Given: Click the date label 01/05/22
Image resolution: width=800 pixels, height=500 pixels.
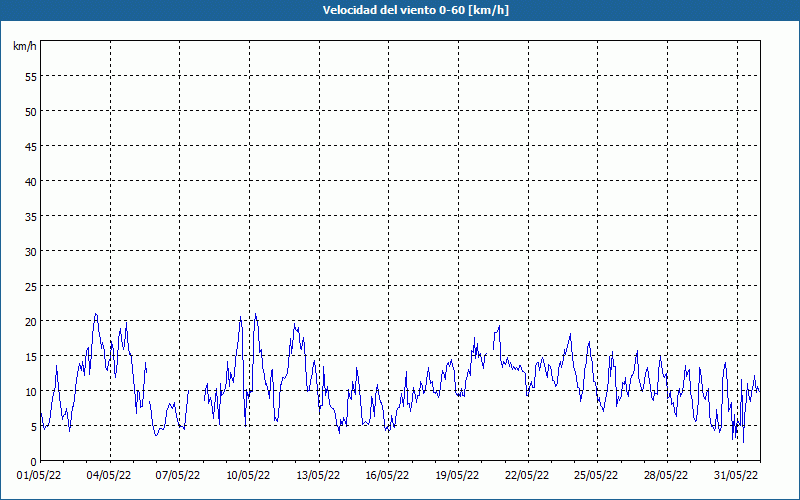Looking at the screenshot, I should click(x=39, y=476).
